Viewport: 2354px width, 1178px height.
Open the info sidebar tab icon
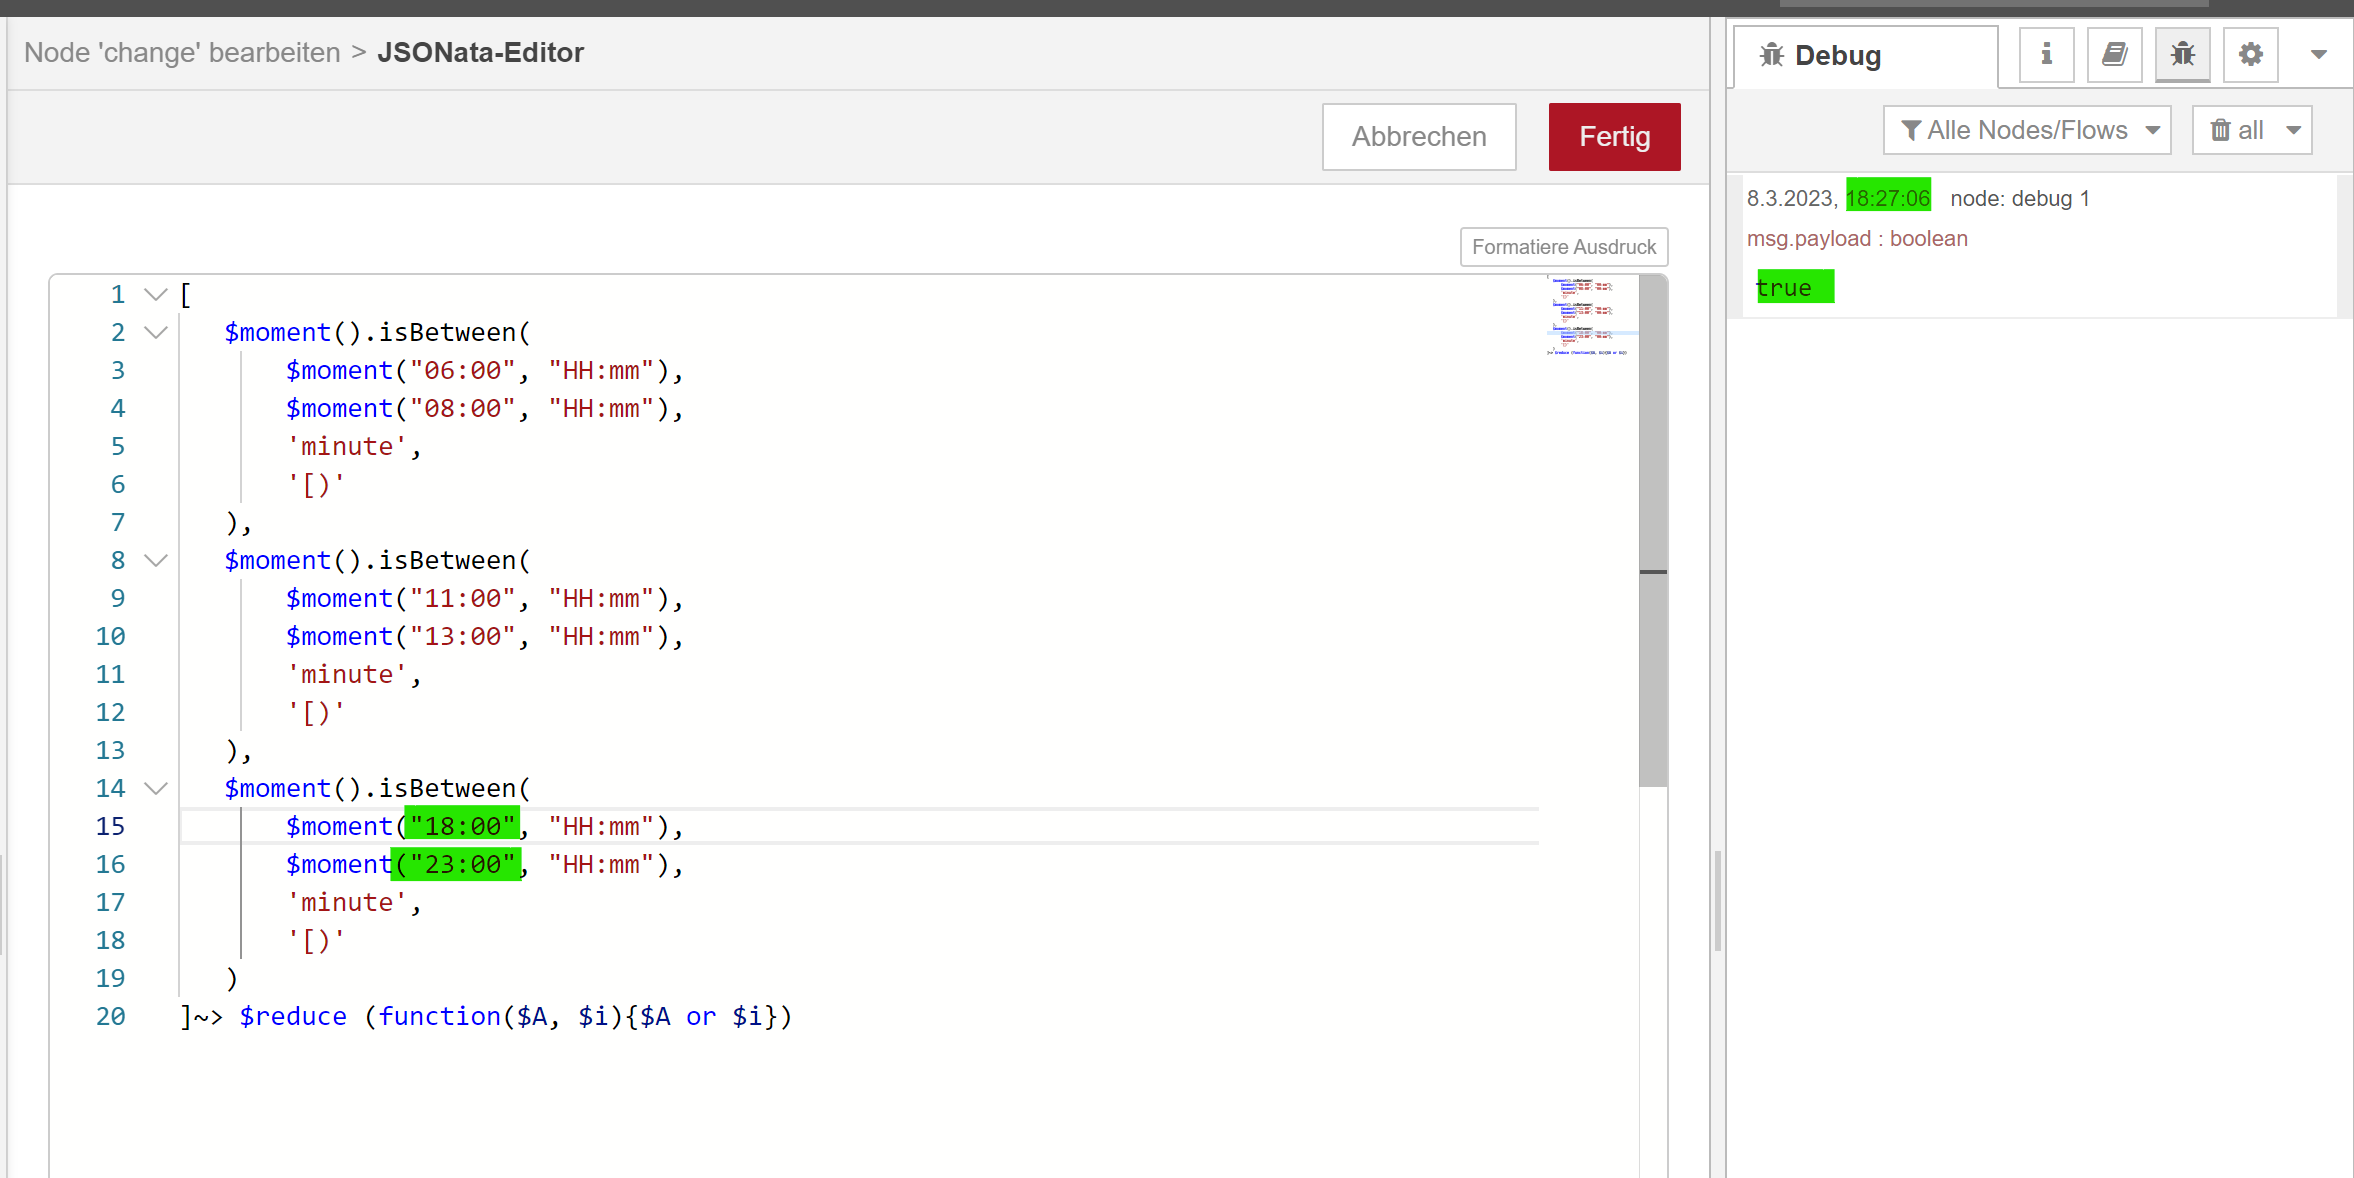(2046, 54)
